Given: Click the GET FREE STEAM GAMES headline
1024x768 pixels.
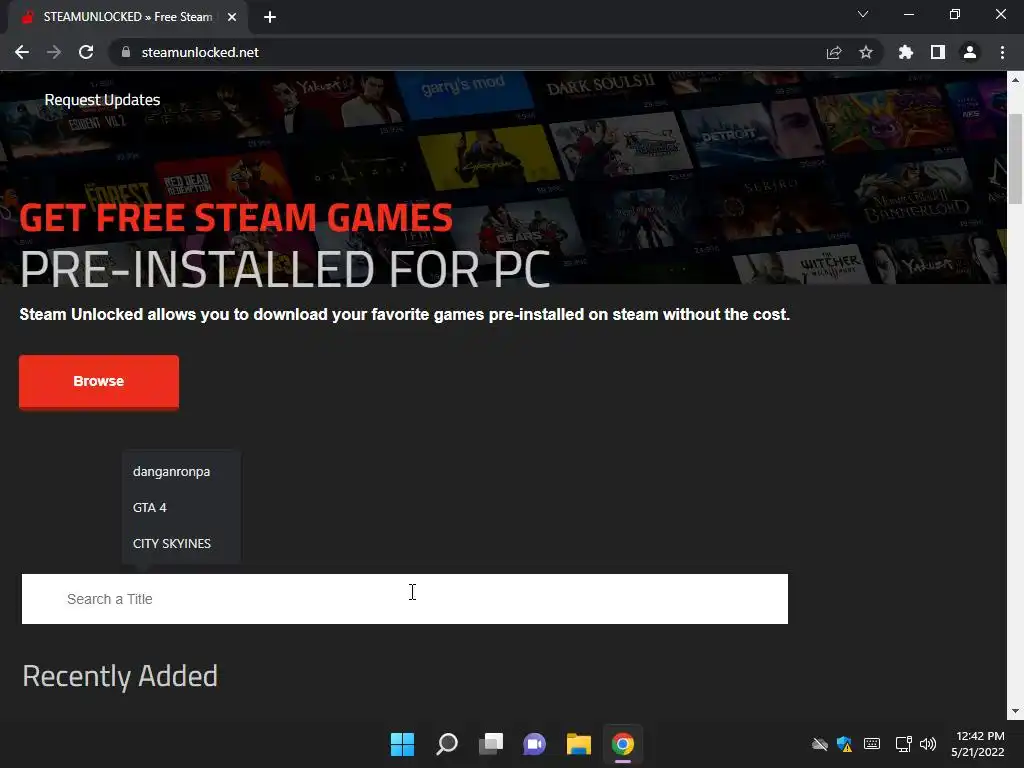Looking at the screenshot, I should pyautogui.click(x=236, y=217).
